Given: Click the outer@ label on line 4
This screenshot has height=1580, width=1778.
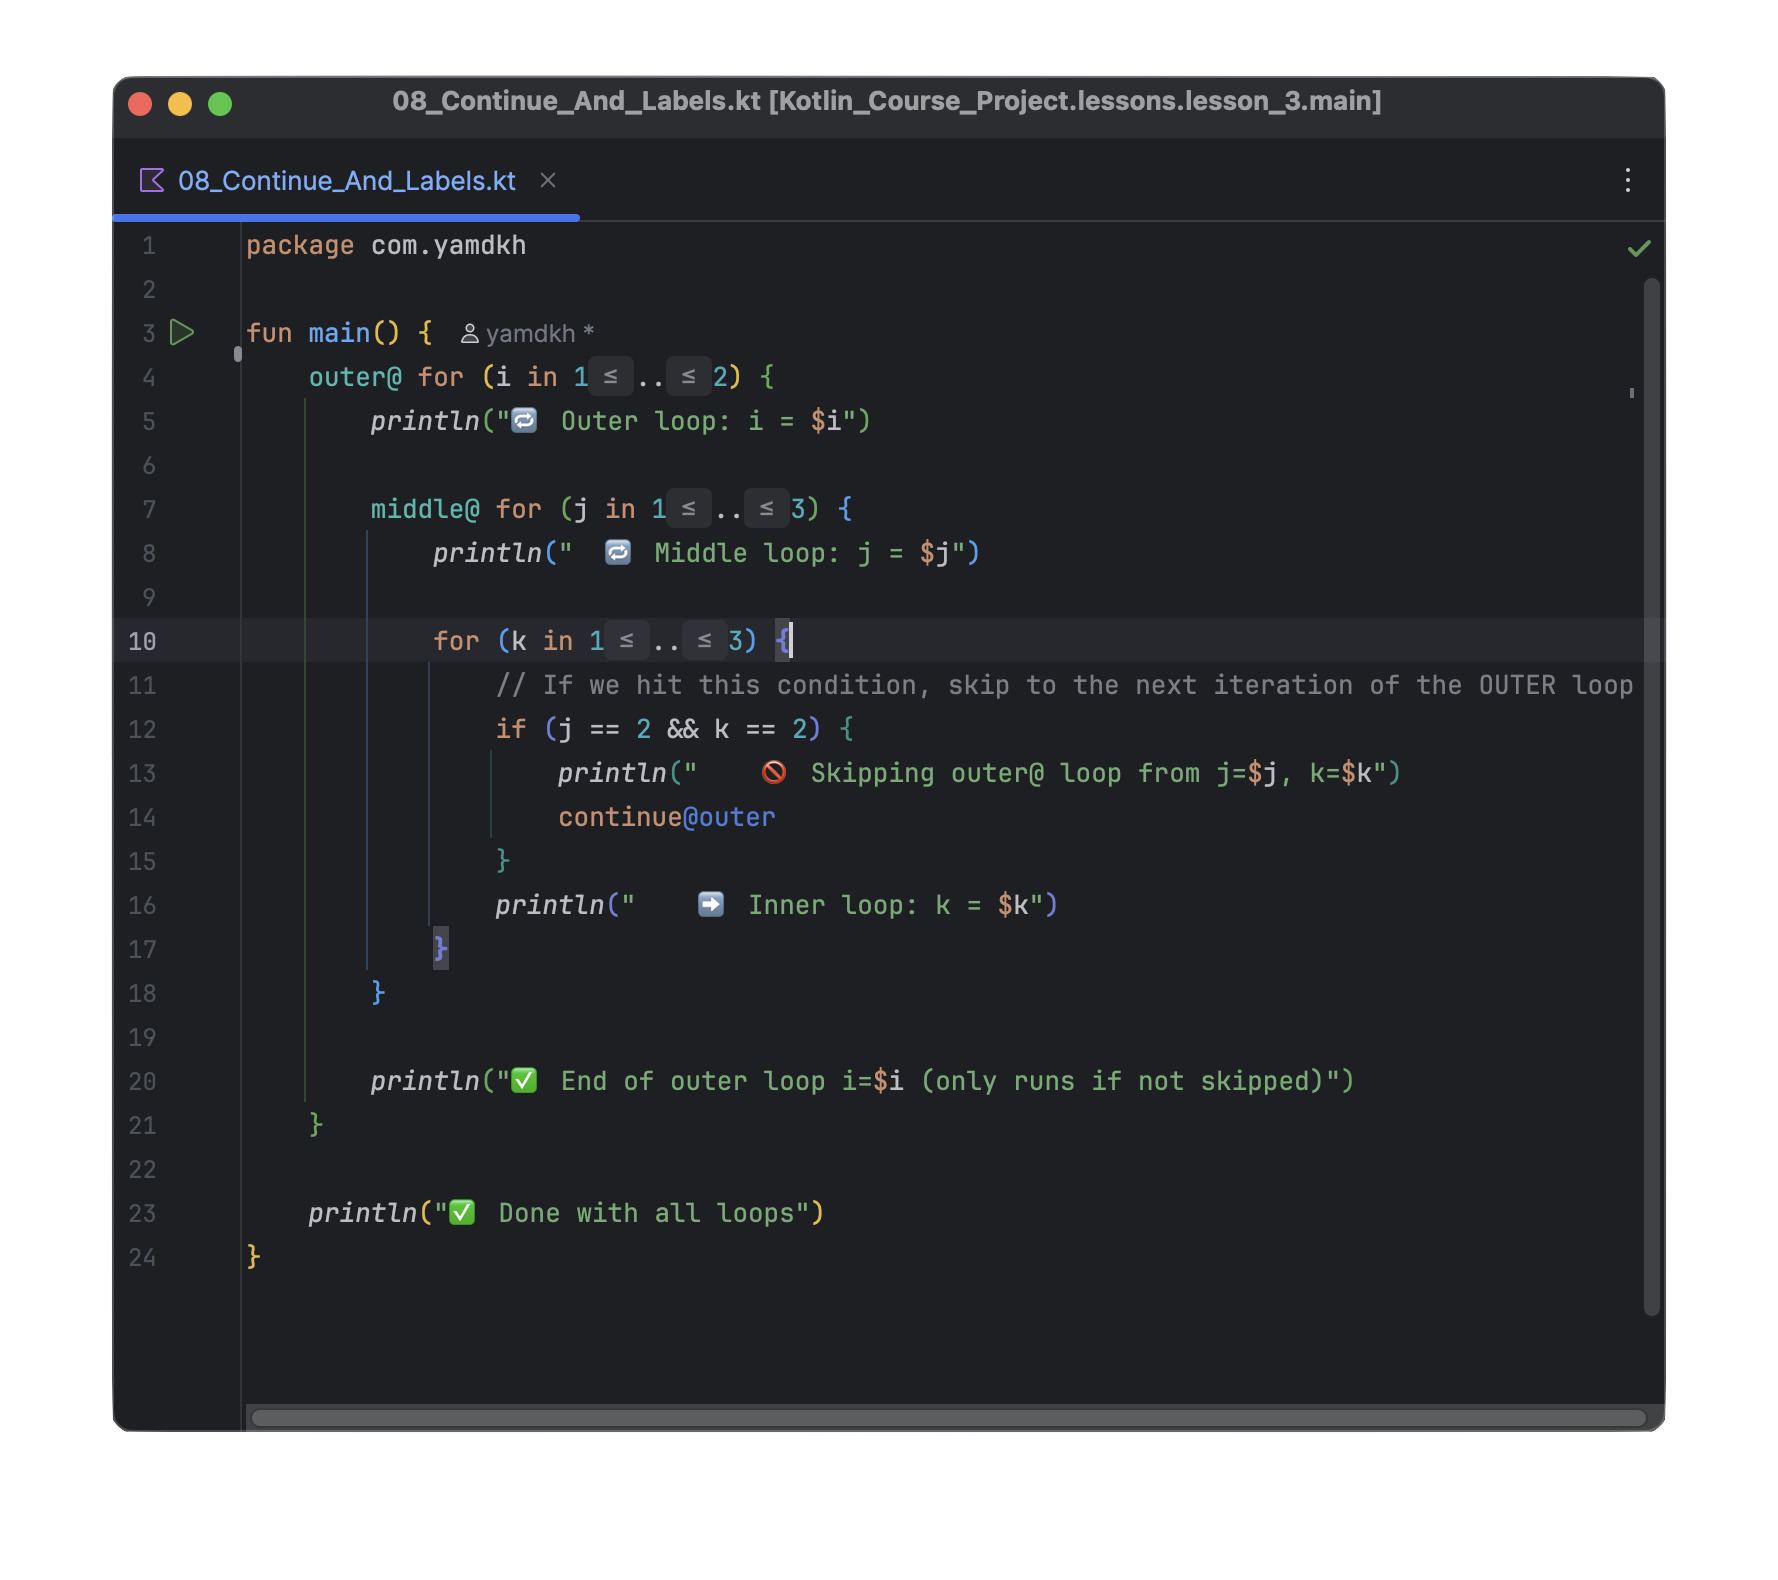Looking at the screenshot, I should coord(355,377).
